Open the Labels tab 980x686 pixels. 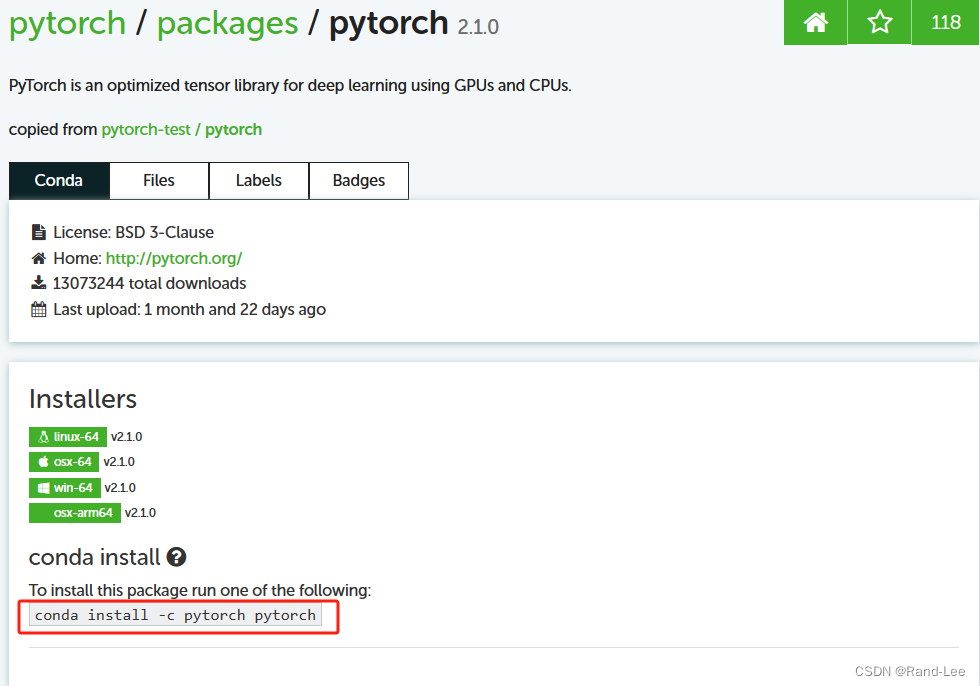click(x=258, y=180)
